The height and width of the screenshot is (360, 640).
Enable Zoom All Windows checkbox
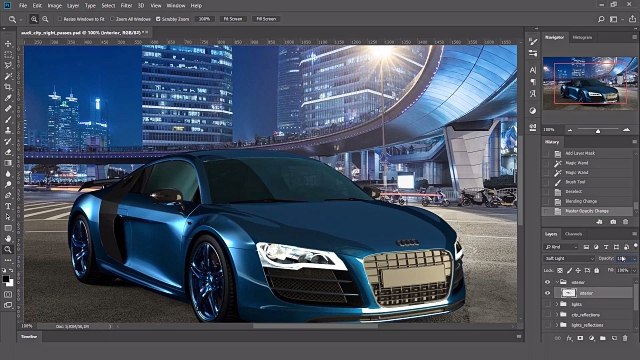[x=112, y=19]
